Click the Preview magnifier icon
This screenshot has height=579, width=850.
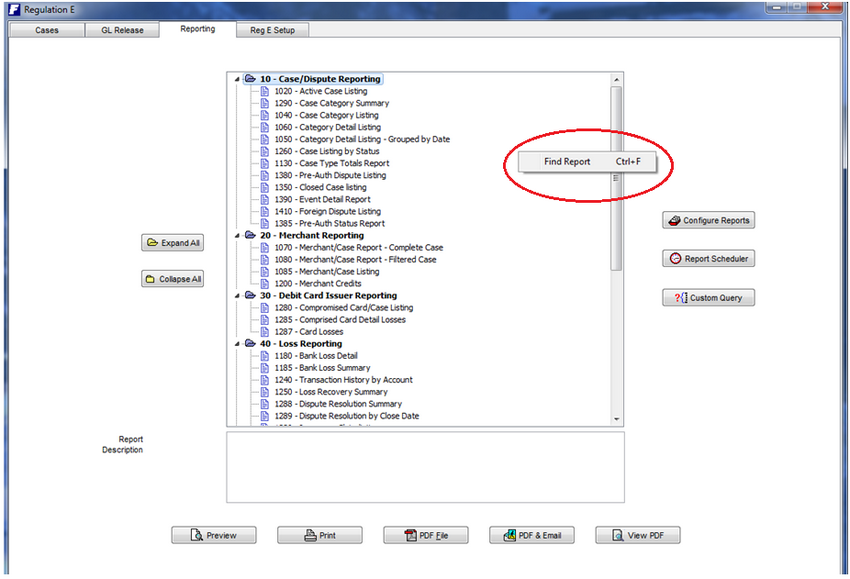point(197,536)
